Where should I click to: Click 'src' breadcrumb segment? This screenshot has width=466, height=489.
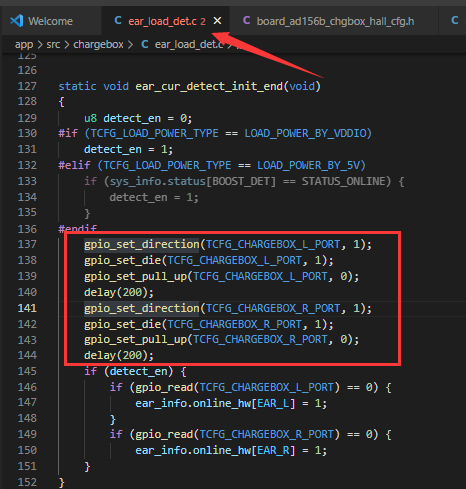[53, 44]
